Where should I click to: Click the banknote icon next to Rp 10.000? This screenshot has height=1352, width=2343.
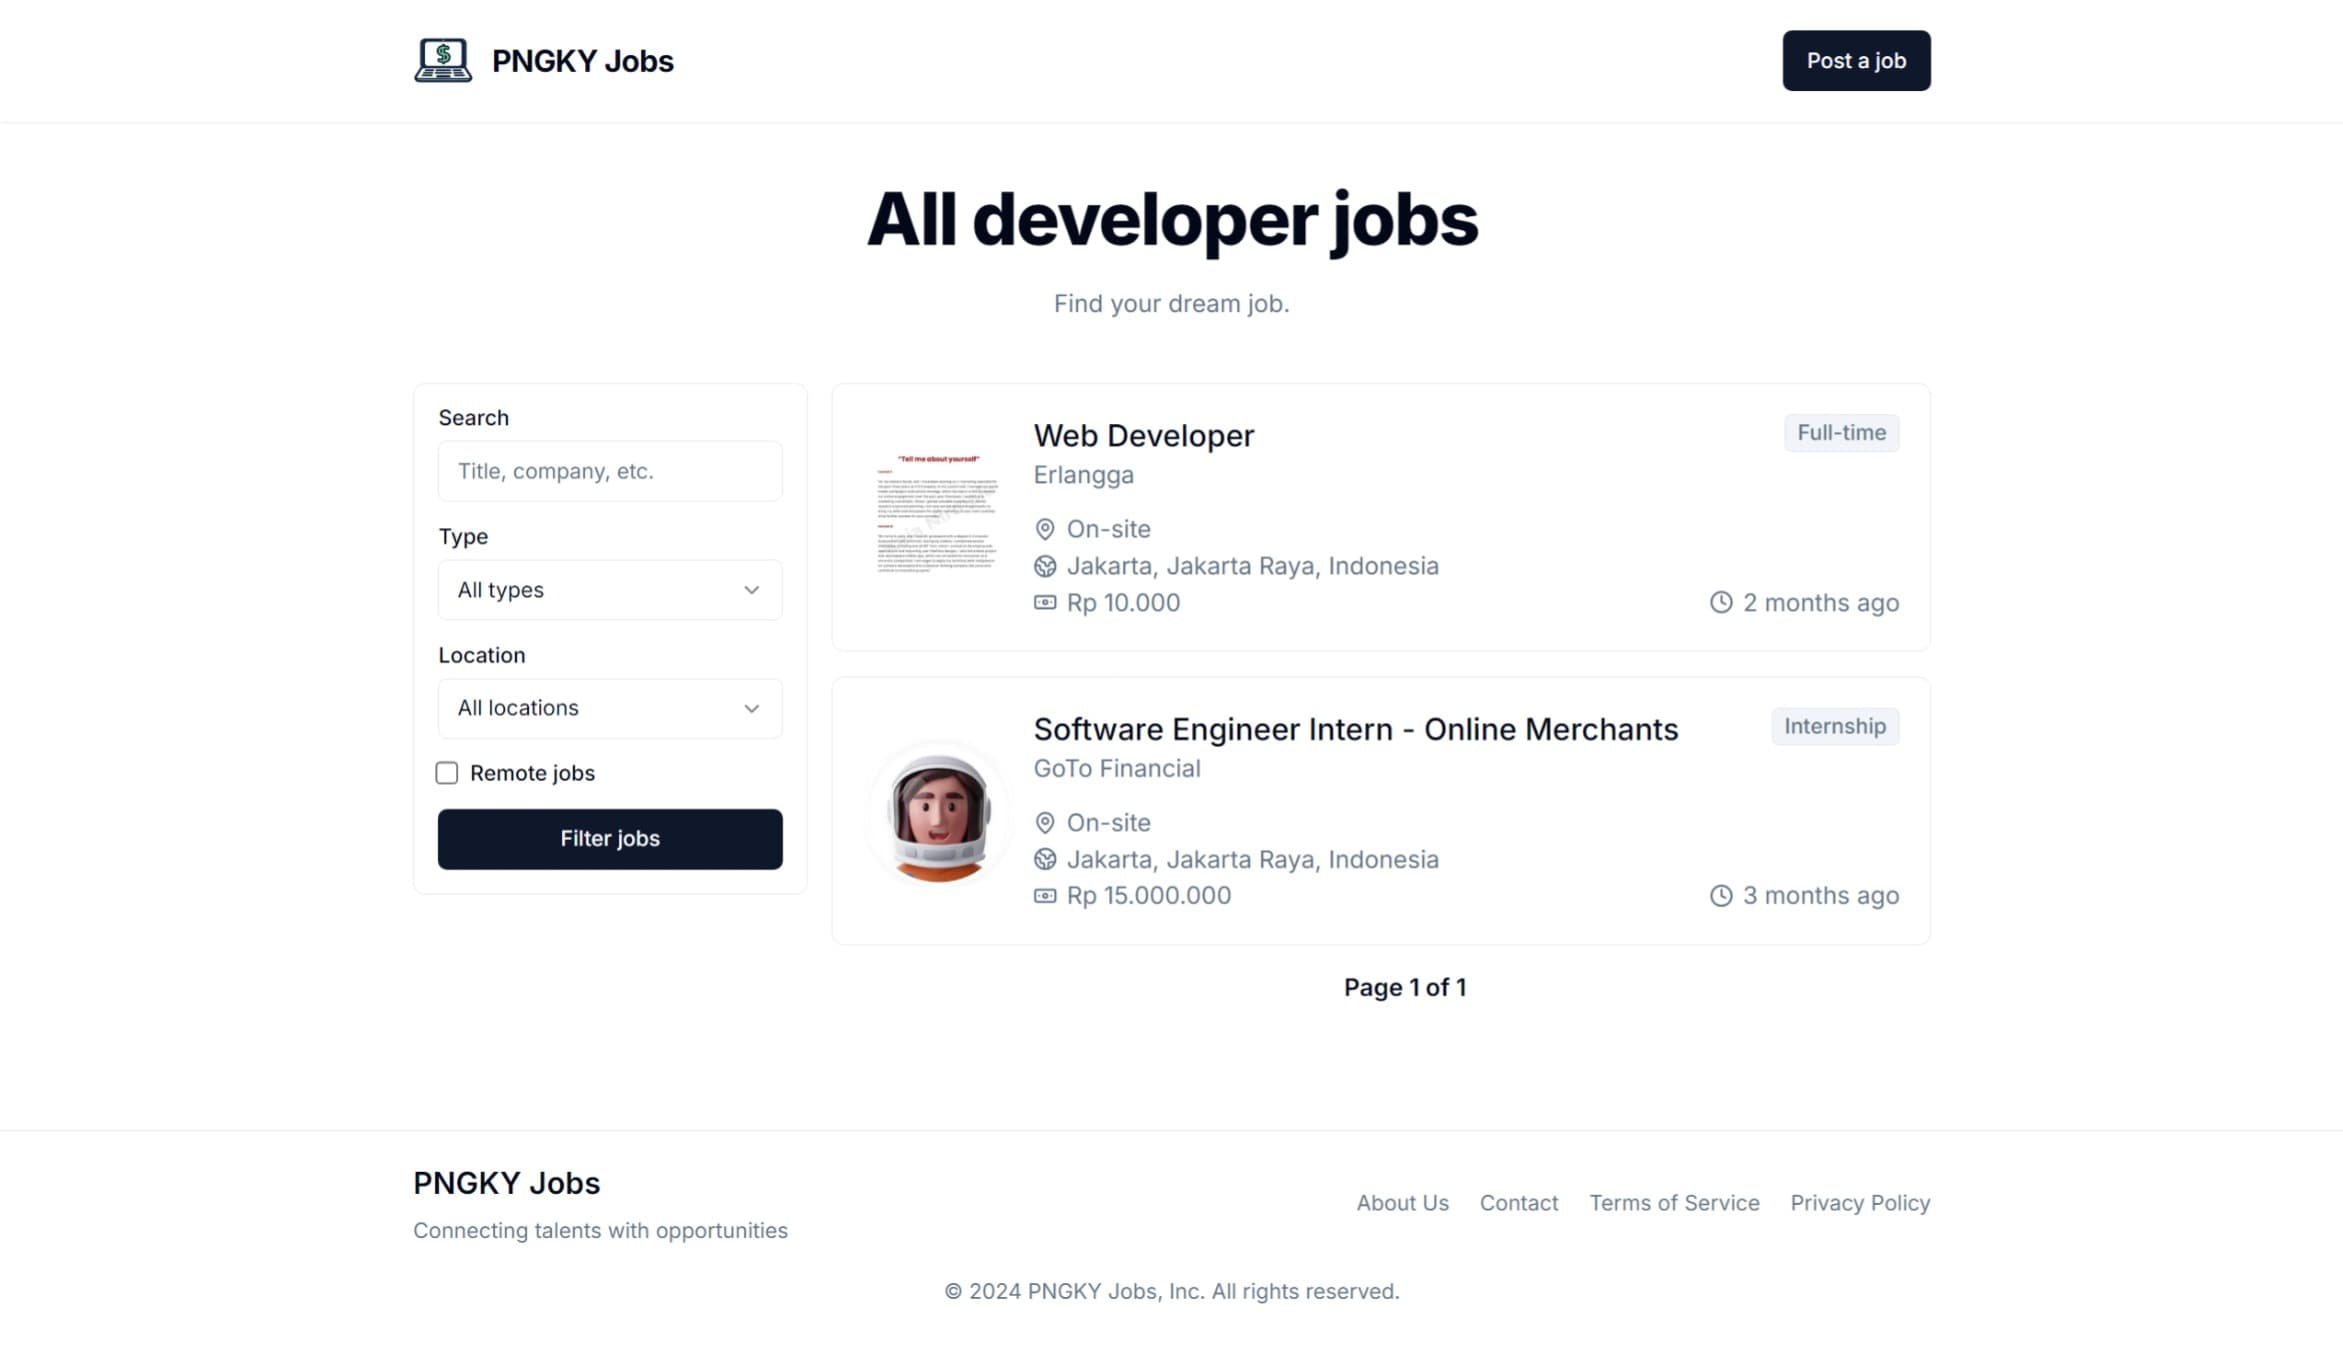click(x=1044, y=603)
